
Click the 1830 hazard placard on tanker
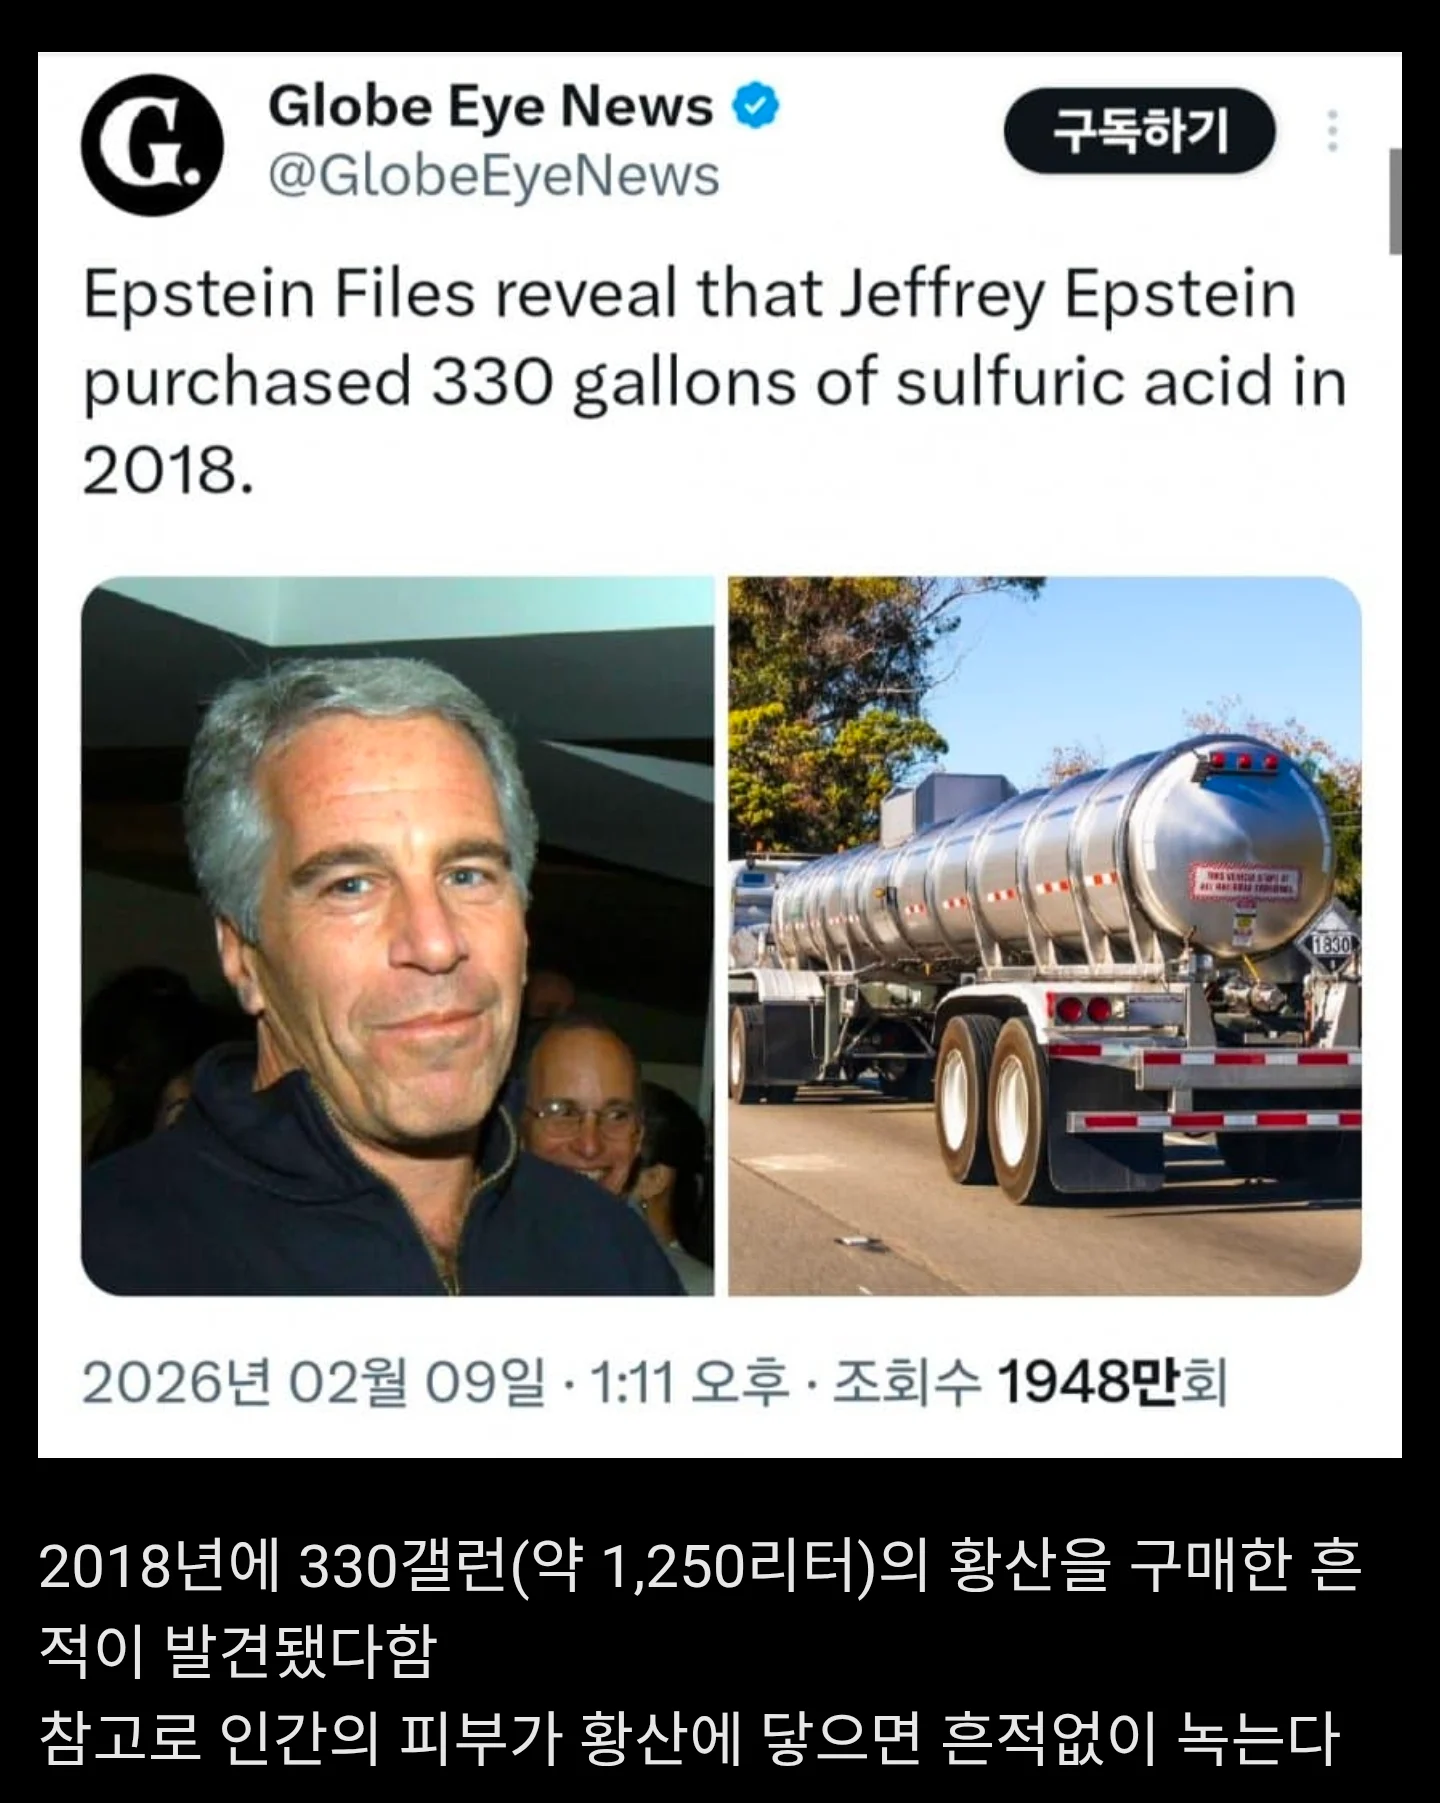pyautogui.click(x=1329, y=945)
